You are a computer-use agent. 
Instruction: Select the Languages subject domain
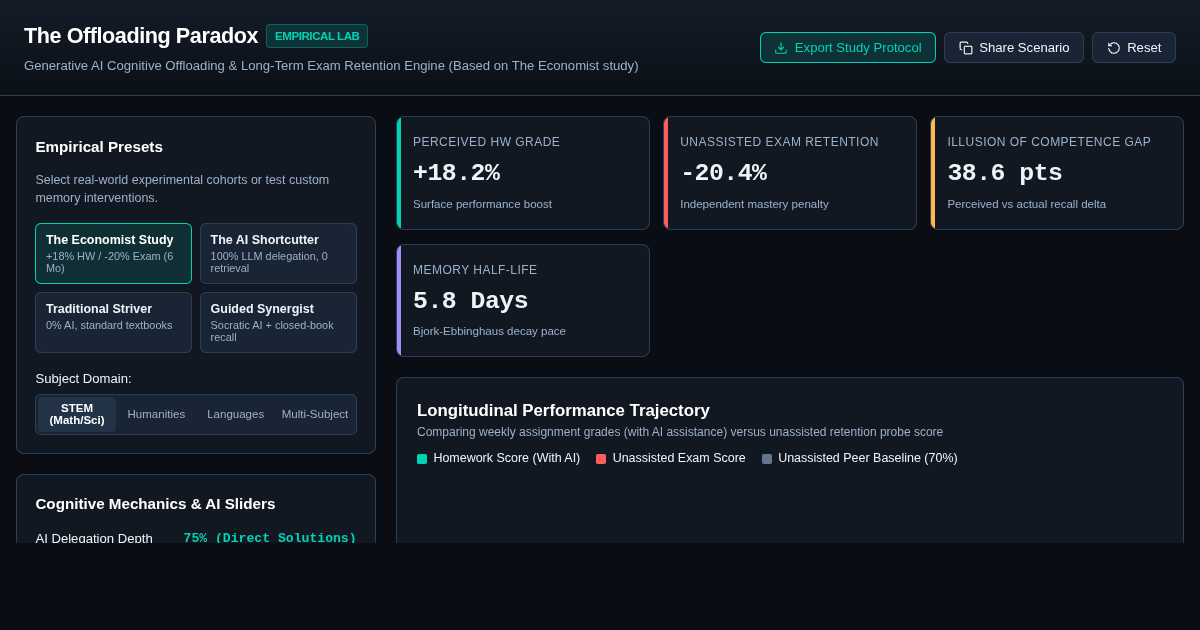tap(236, 414)
